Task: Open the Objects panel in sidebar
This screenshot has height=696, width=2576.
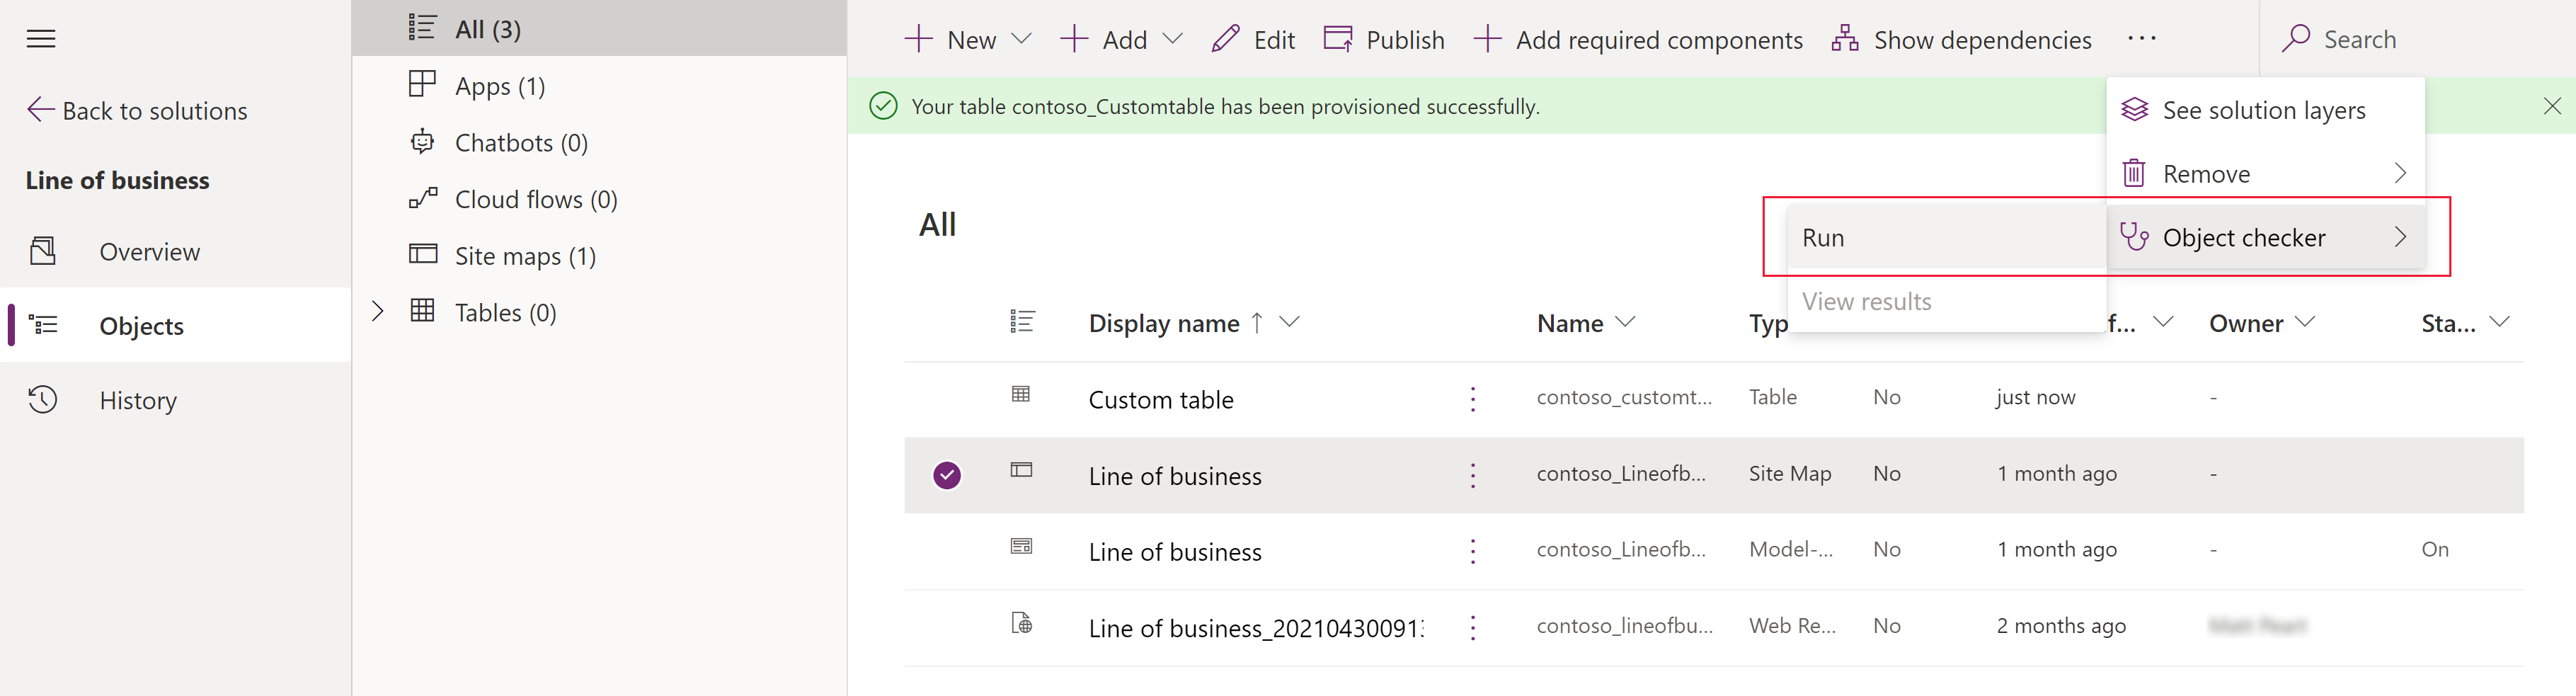Action: (140, 325)
